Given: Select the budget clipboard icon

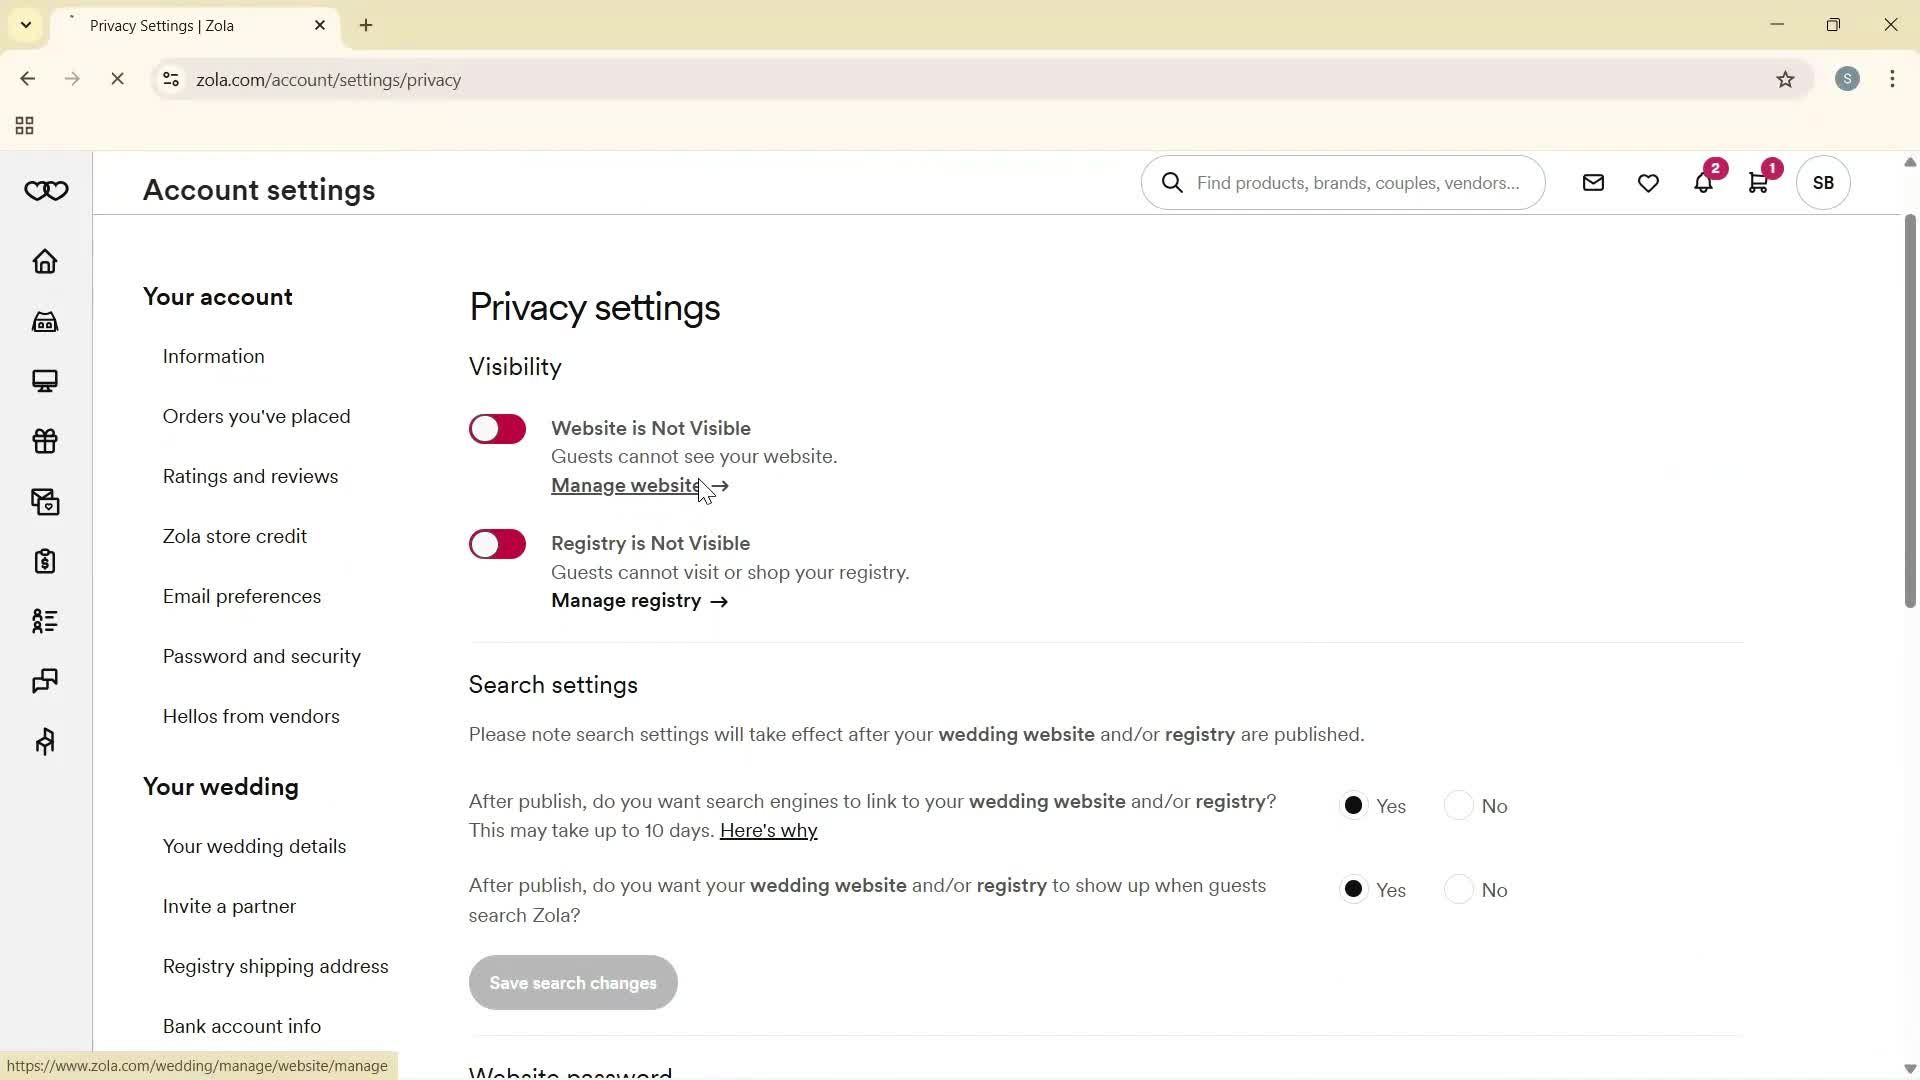Looking at the screenshot, I should 45,562.
